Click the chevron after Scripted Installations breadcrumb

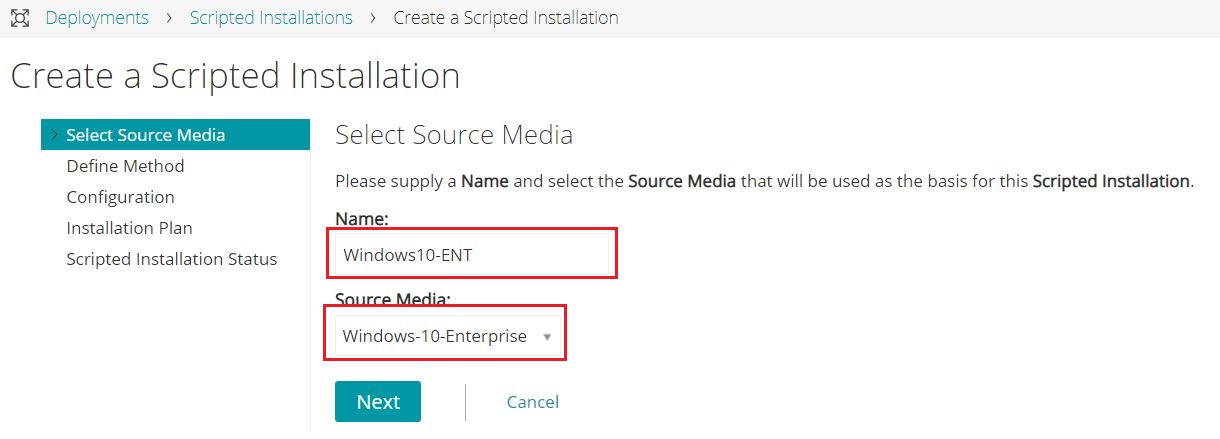[373, 18]
